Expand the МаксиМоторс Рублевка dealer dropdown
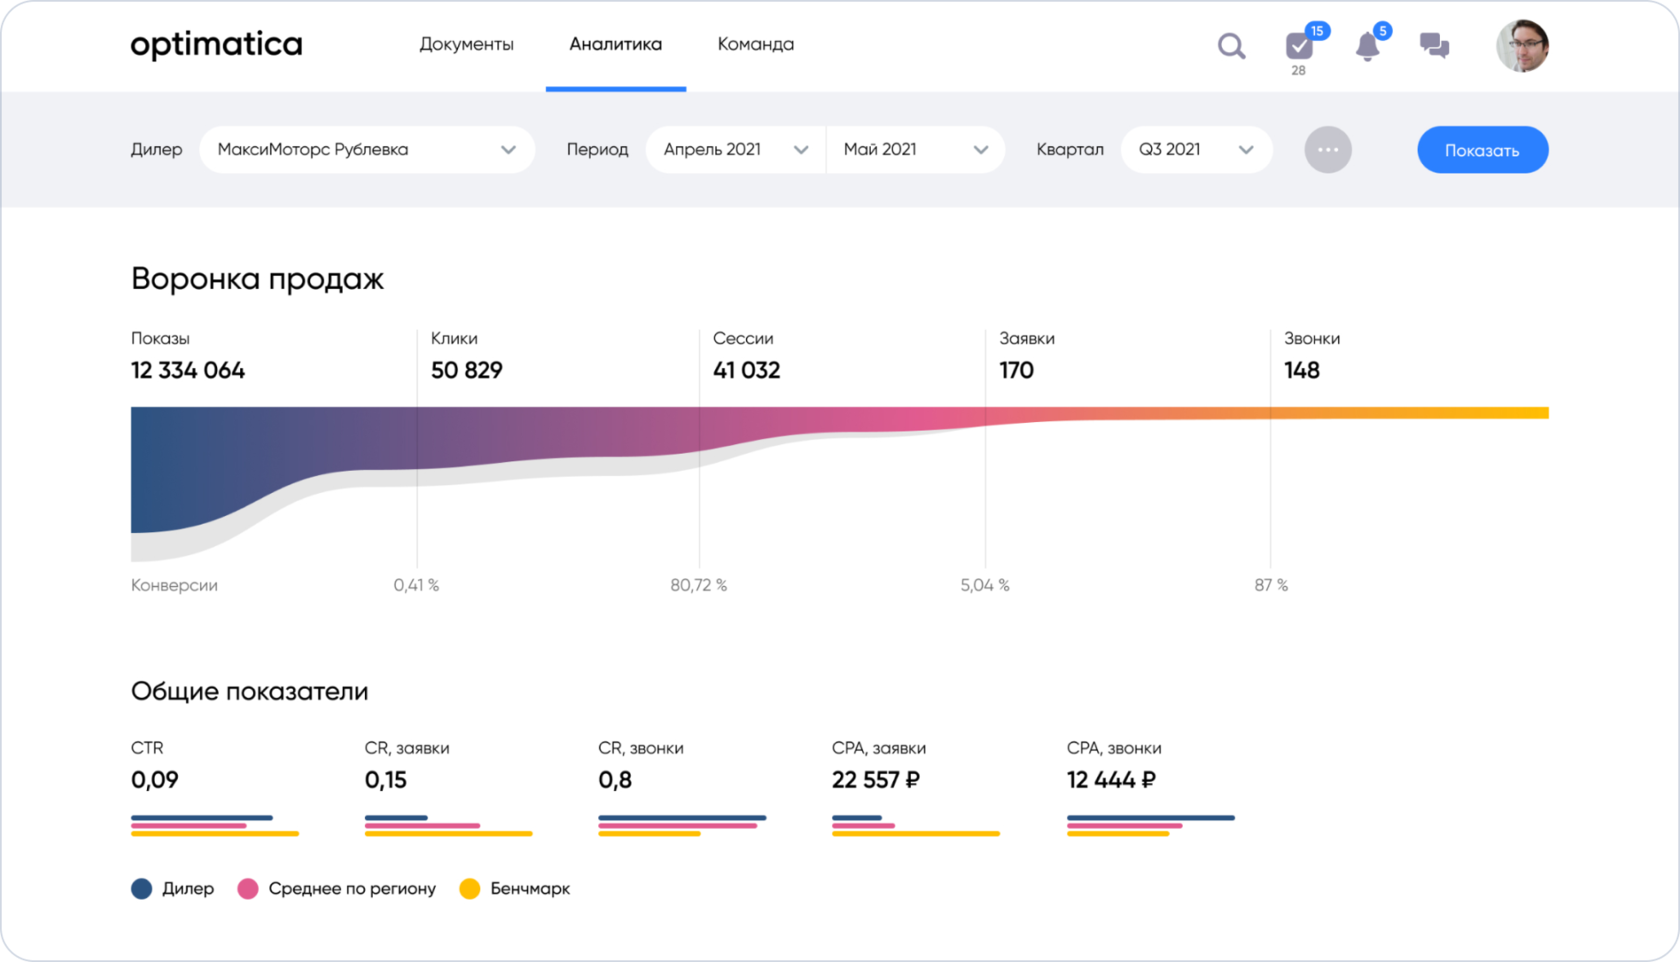This screenshot has width=1680, height=962. tap(367, 150)
